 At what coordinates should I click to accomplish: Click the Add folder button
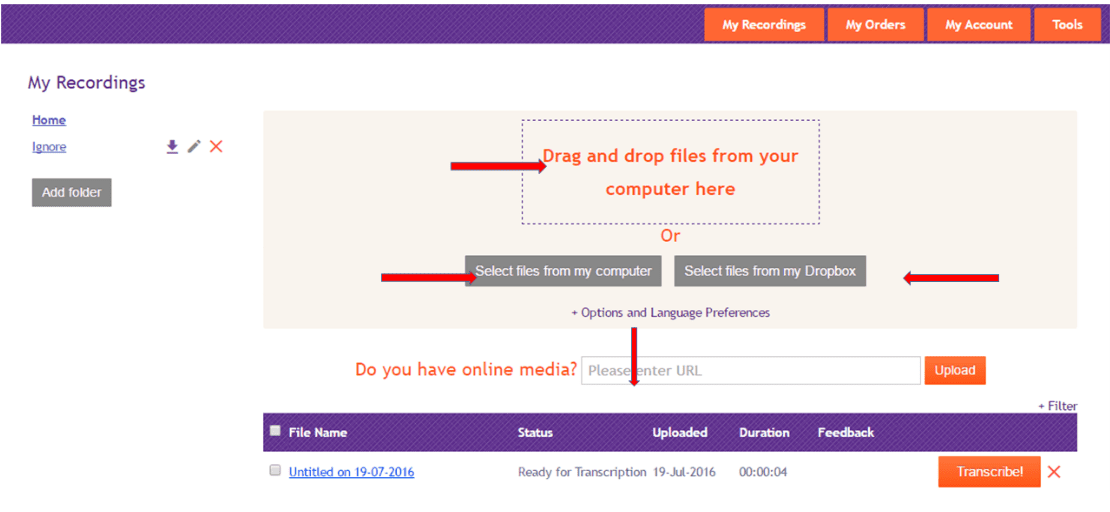[x=72, y=193]
